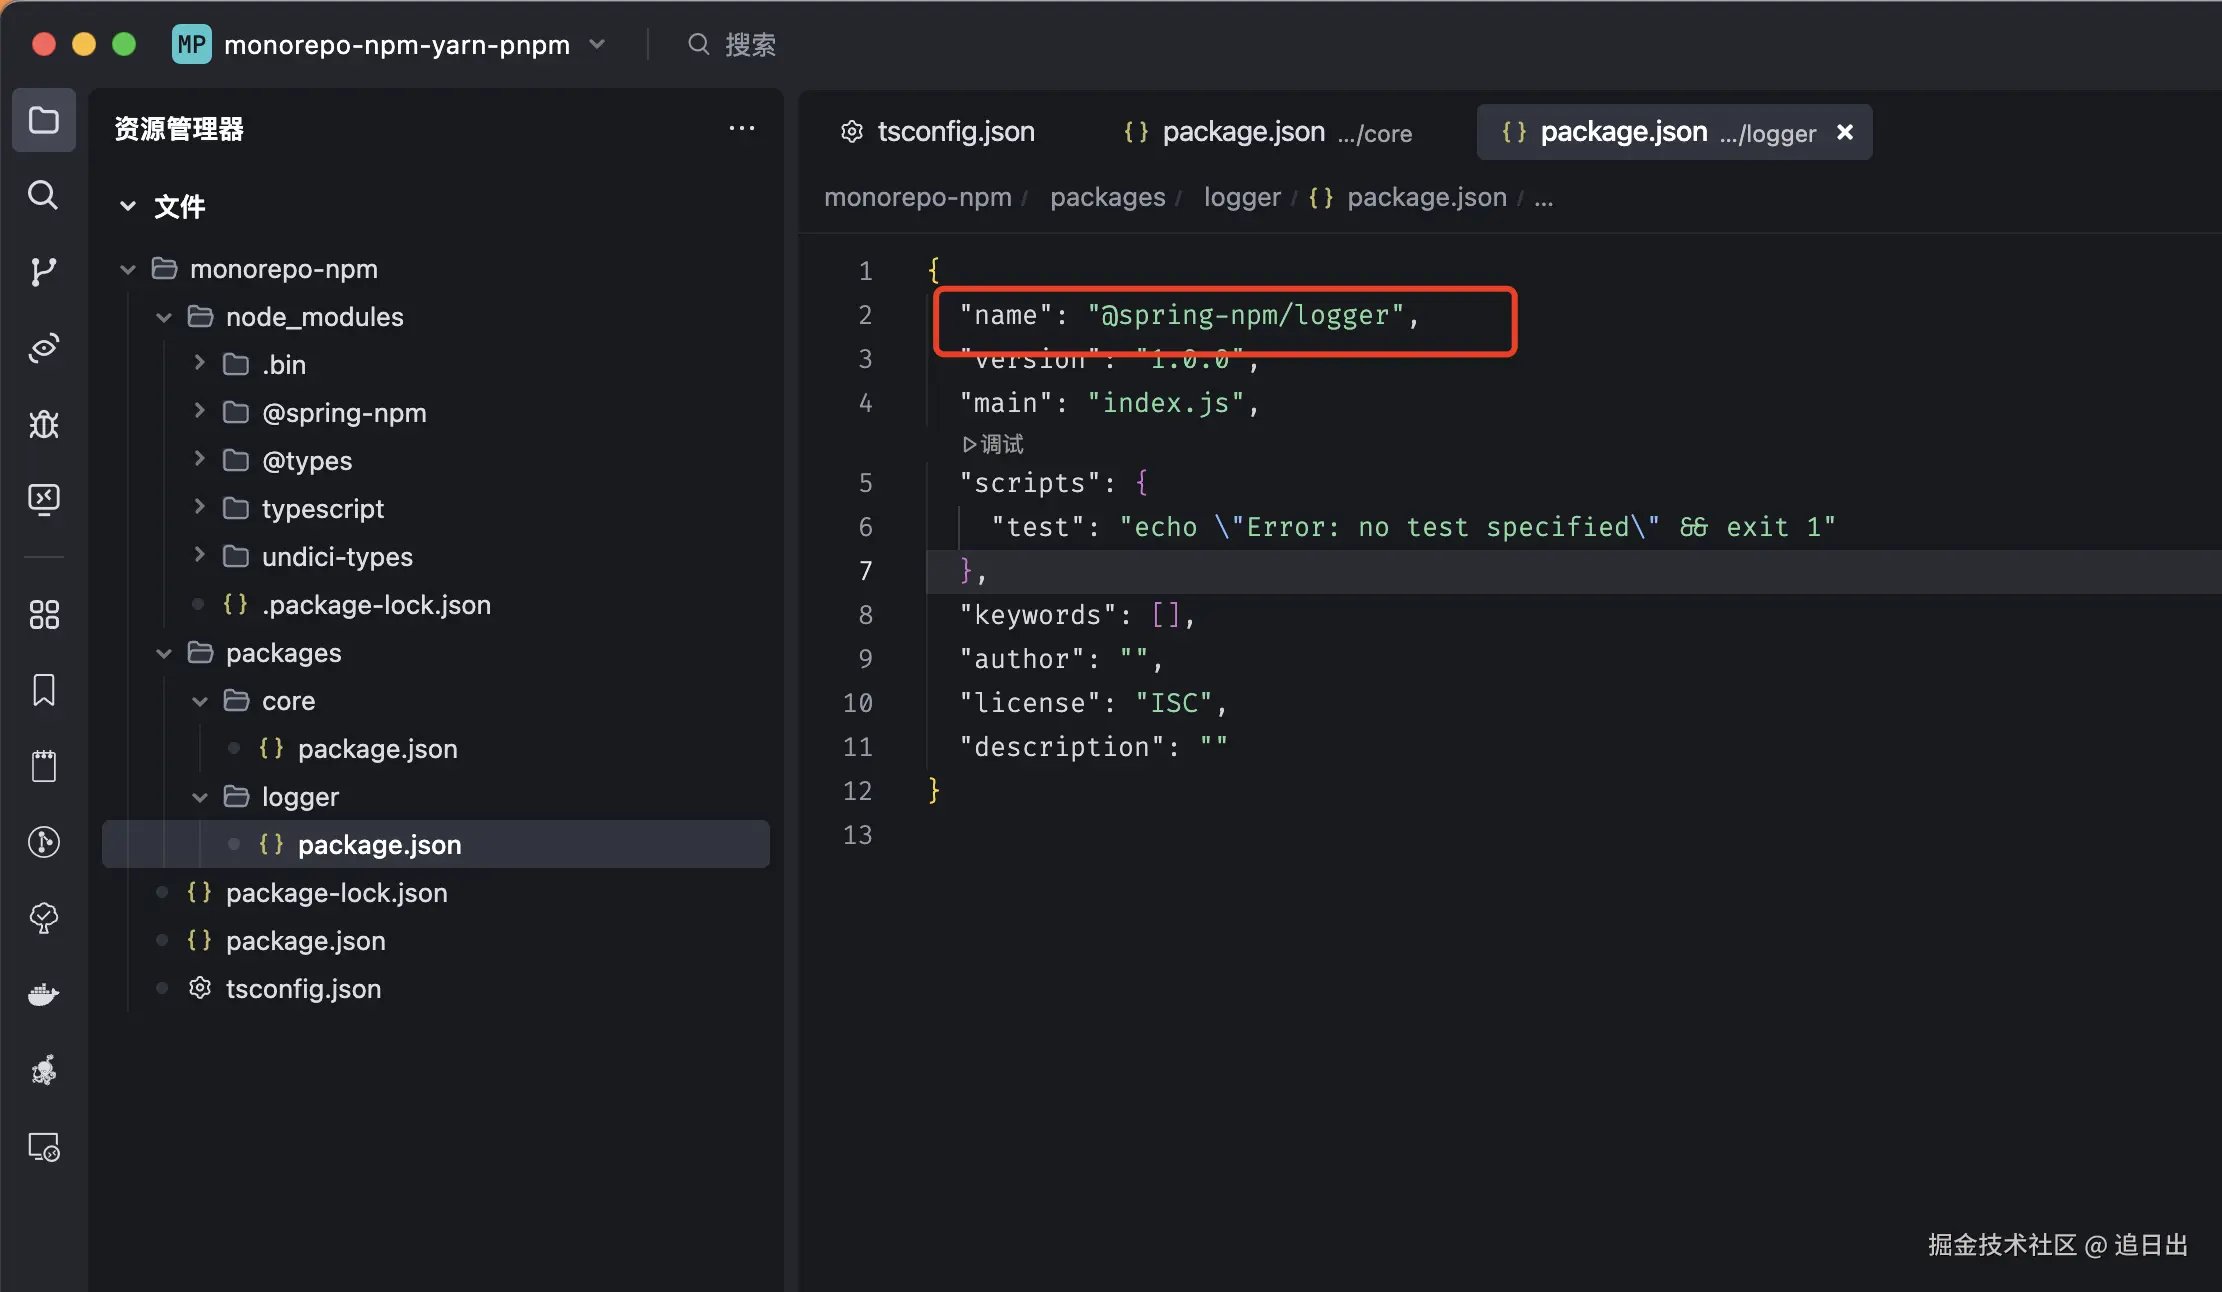Open the Explorer folder icon in sidebar

point(43,121)
